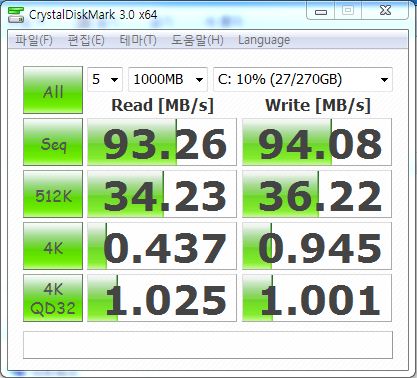Open the 테마(T) menu

[138, 40]
